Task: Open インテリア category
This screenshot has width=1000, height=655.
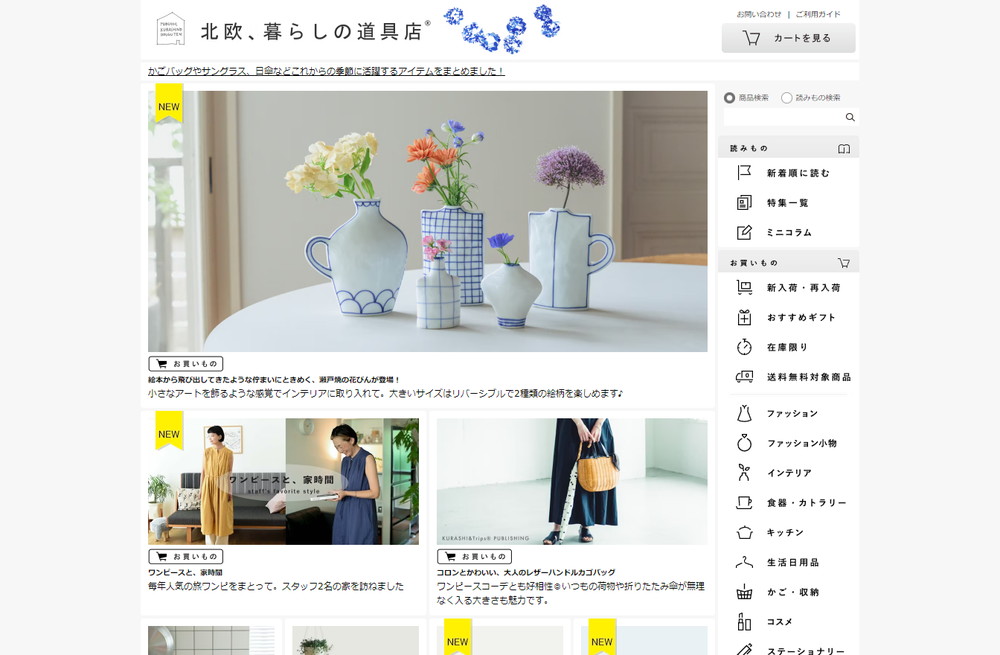Action: pyautogui.click(x=790, y=473)
